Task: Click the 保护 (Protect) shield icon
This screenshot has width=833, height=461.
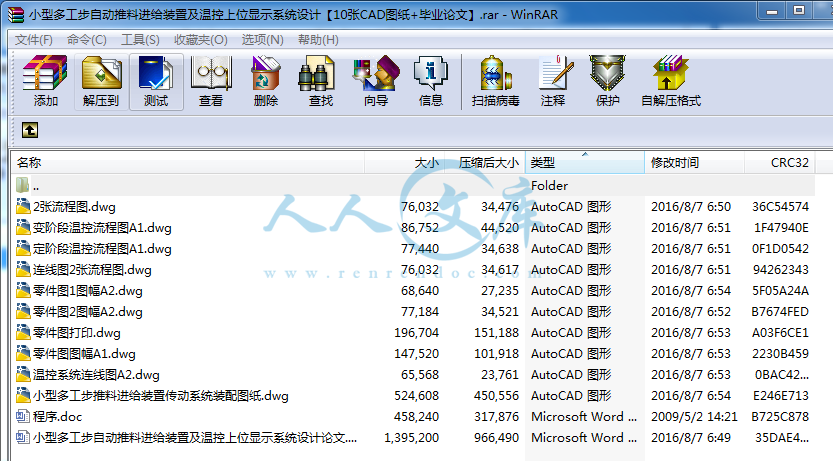Action: click(607, 73)
